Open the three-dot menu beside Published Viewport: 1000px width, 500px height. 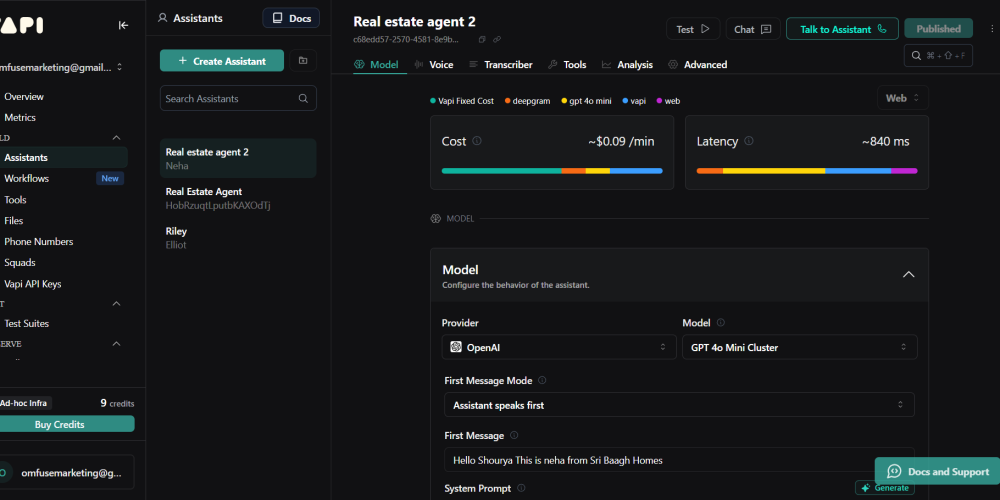point(992,29)
